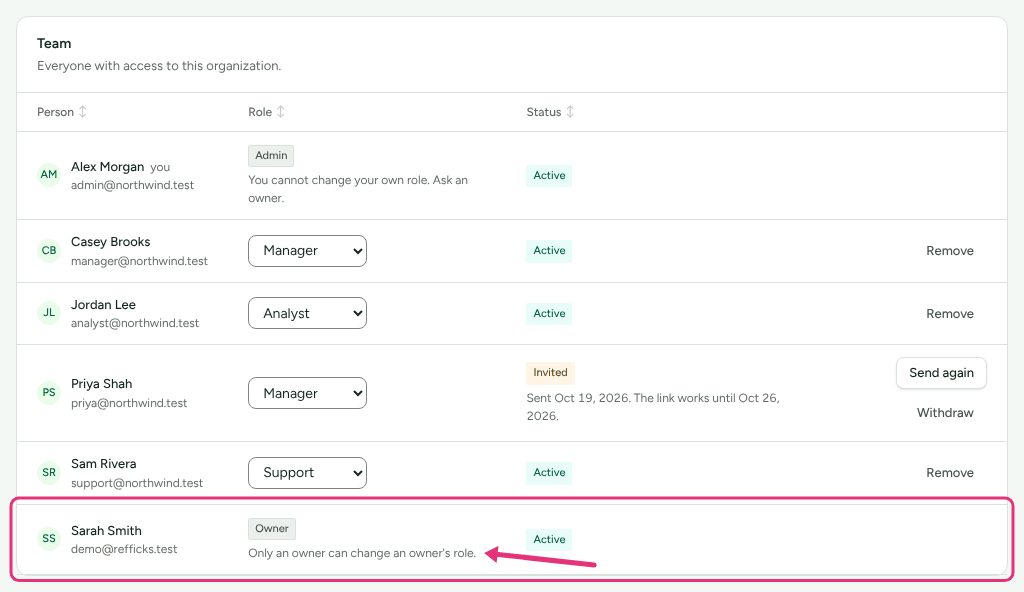Click the email priya@northwind.test
1024x592 pixels.
click(129, 403)
